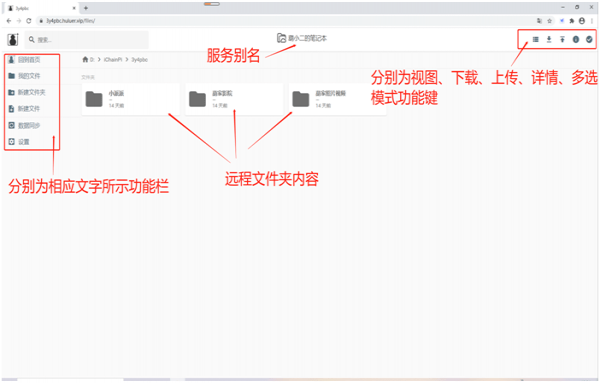Enable multi-select mode with the checkmark icon
Image resolution: width=600 pixels, height=383 pixels.
coord(589,39)
